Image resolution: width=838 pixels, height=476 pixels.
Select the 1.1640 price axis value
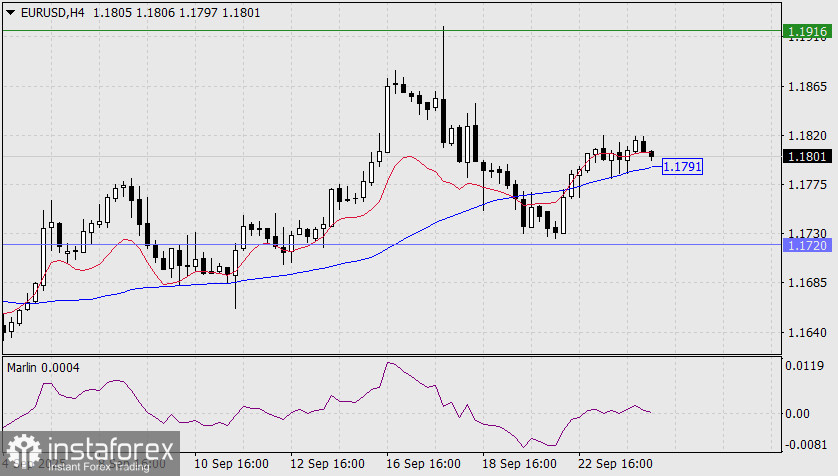point(807,332)
